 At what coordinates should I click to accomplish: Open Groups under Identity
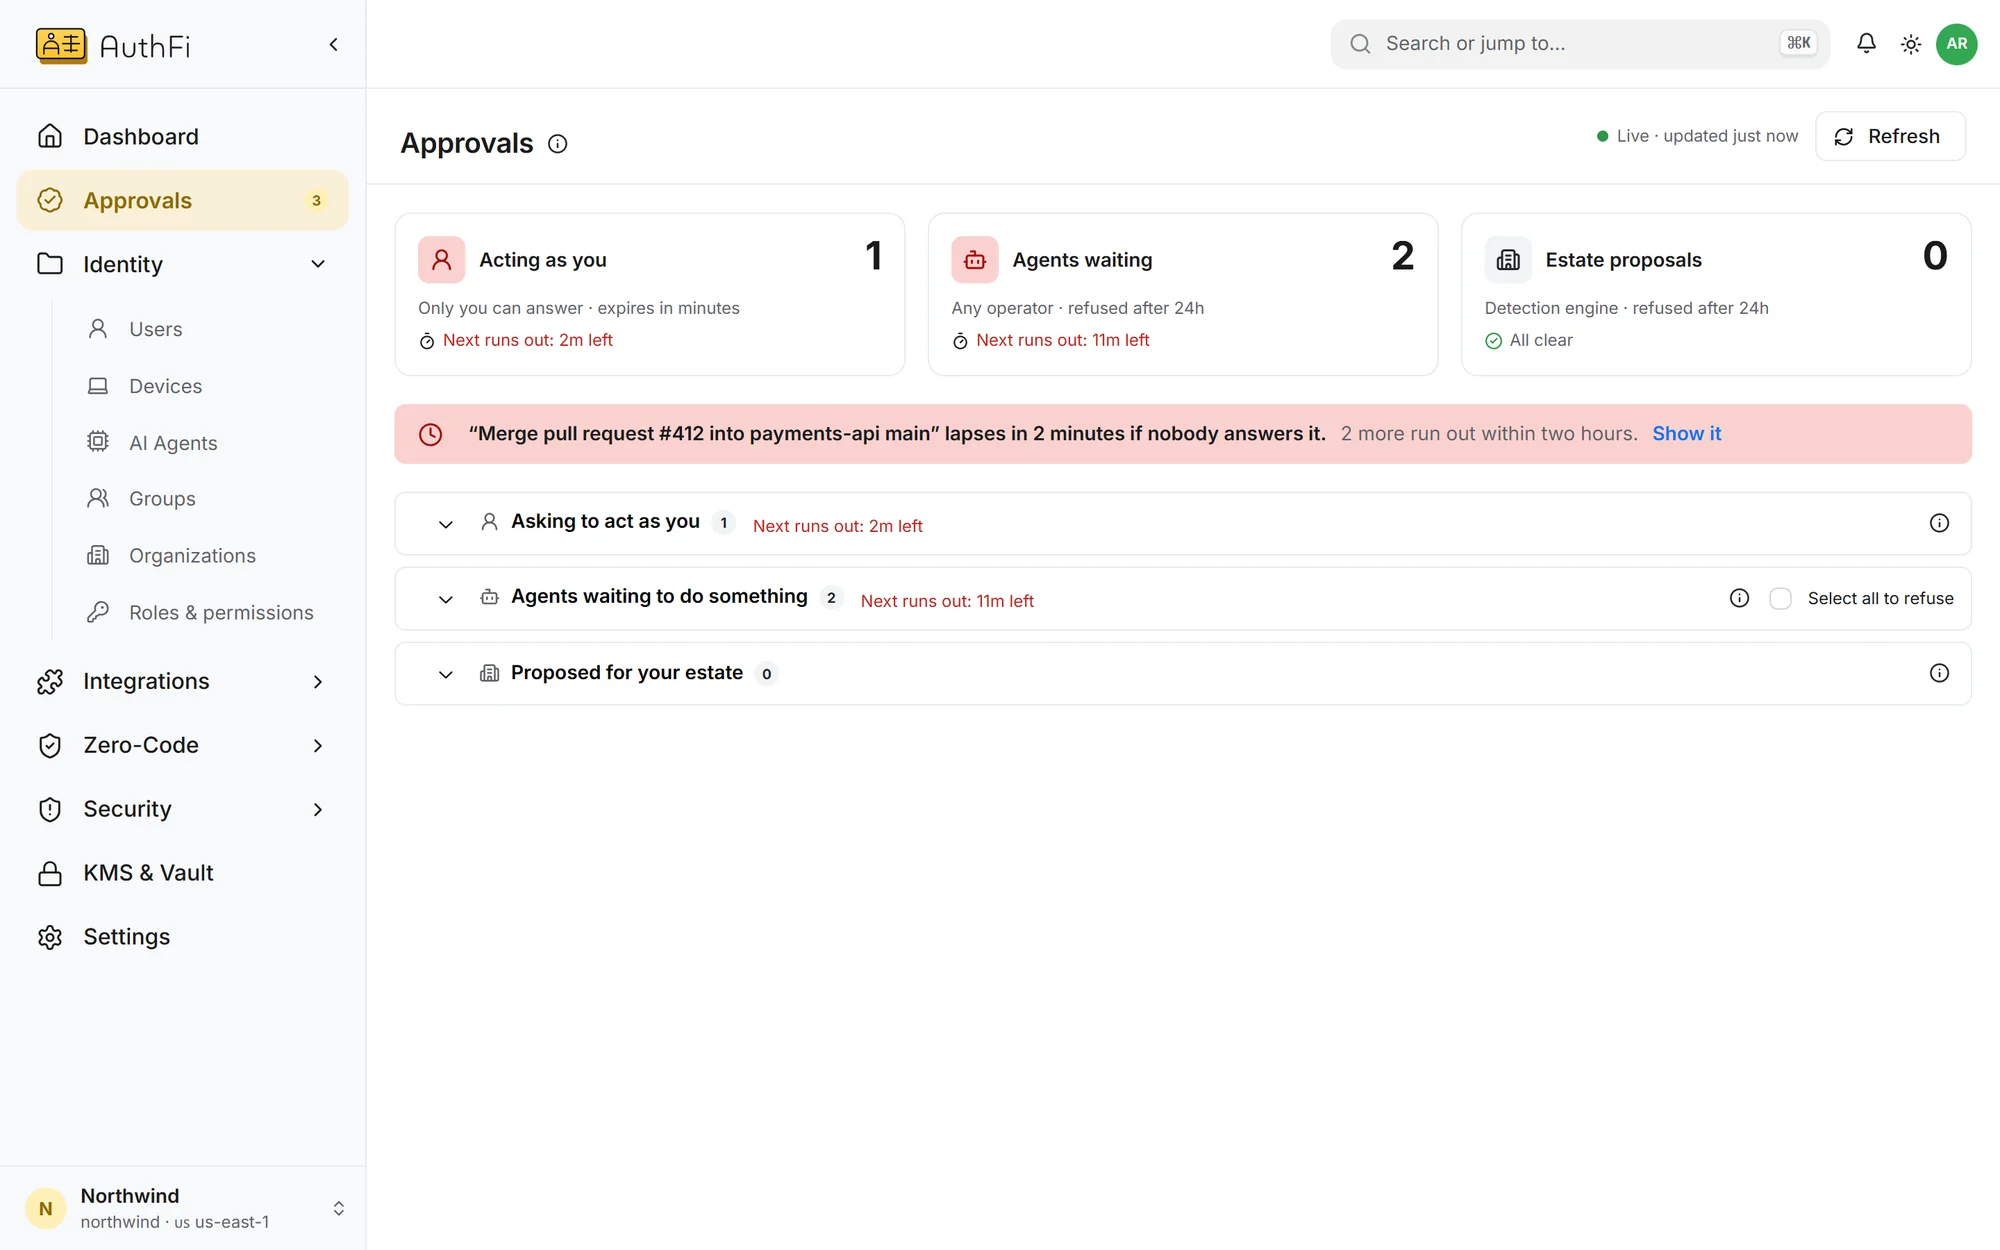[x=207, y=498]
